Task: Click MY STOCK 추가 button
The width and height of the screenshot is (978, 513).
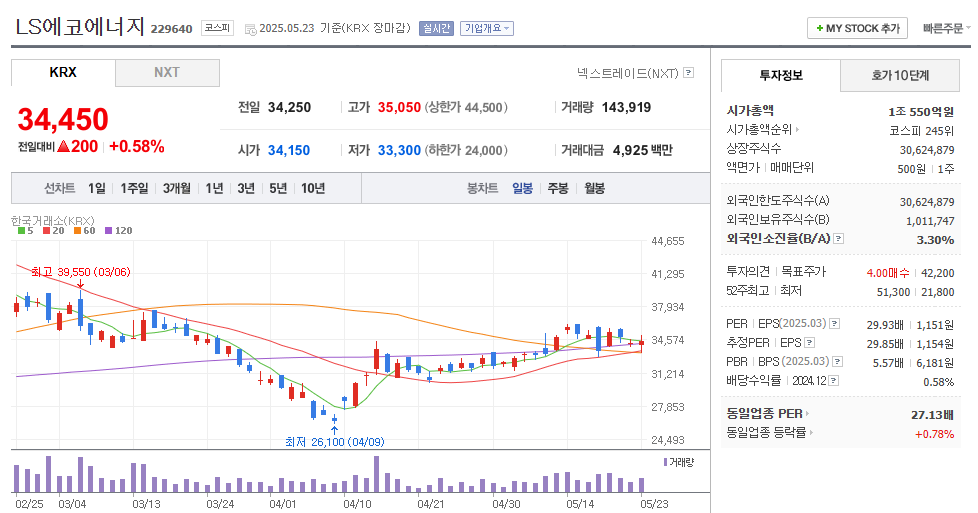Action: click(x=857, y=28)
